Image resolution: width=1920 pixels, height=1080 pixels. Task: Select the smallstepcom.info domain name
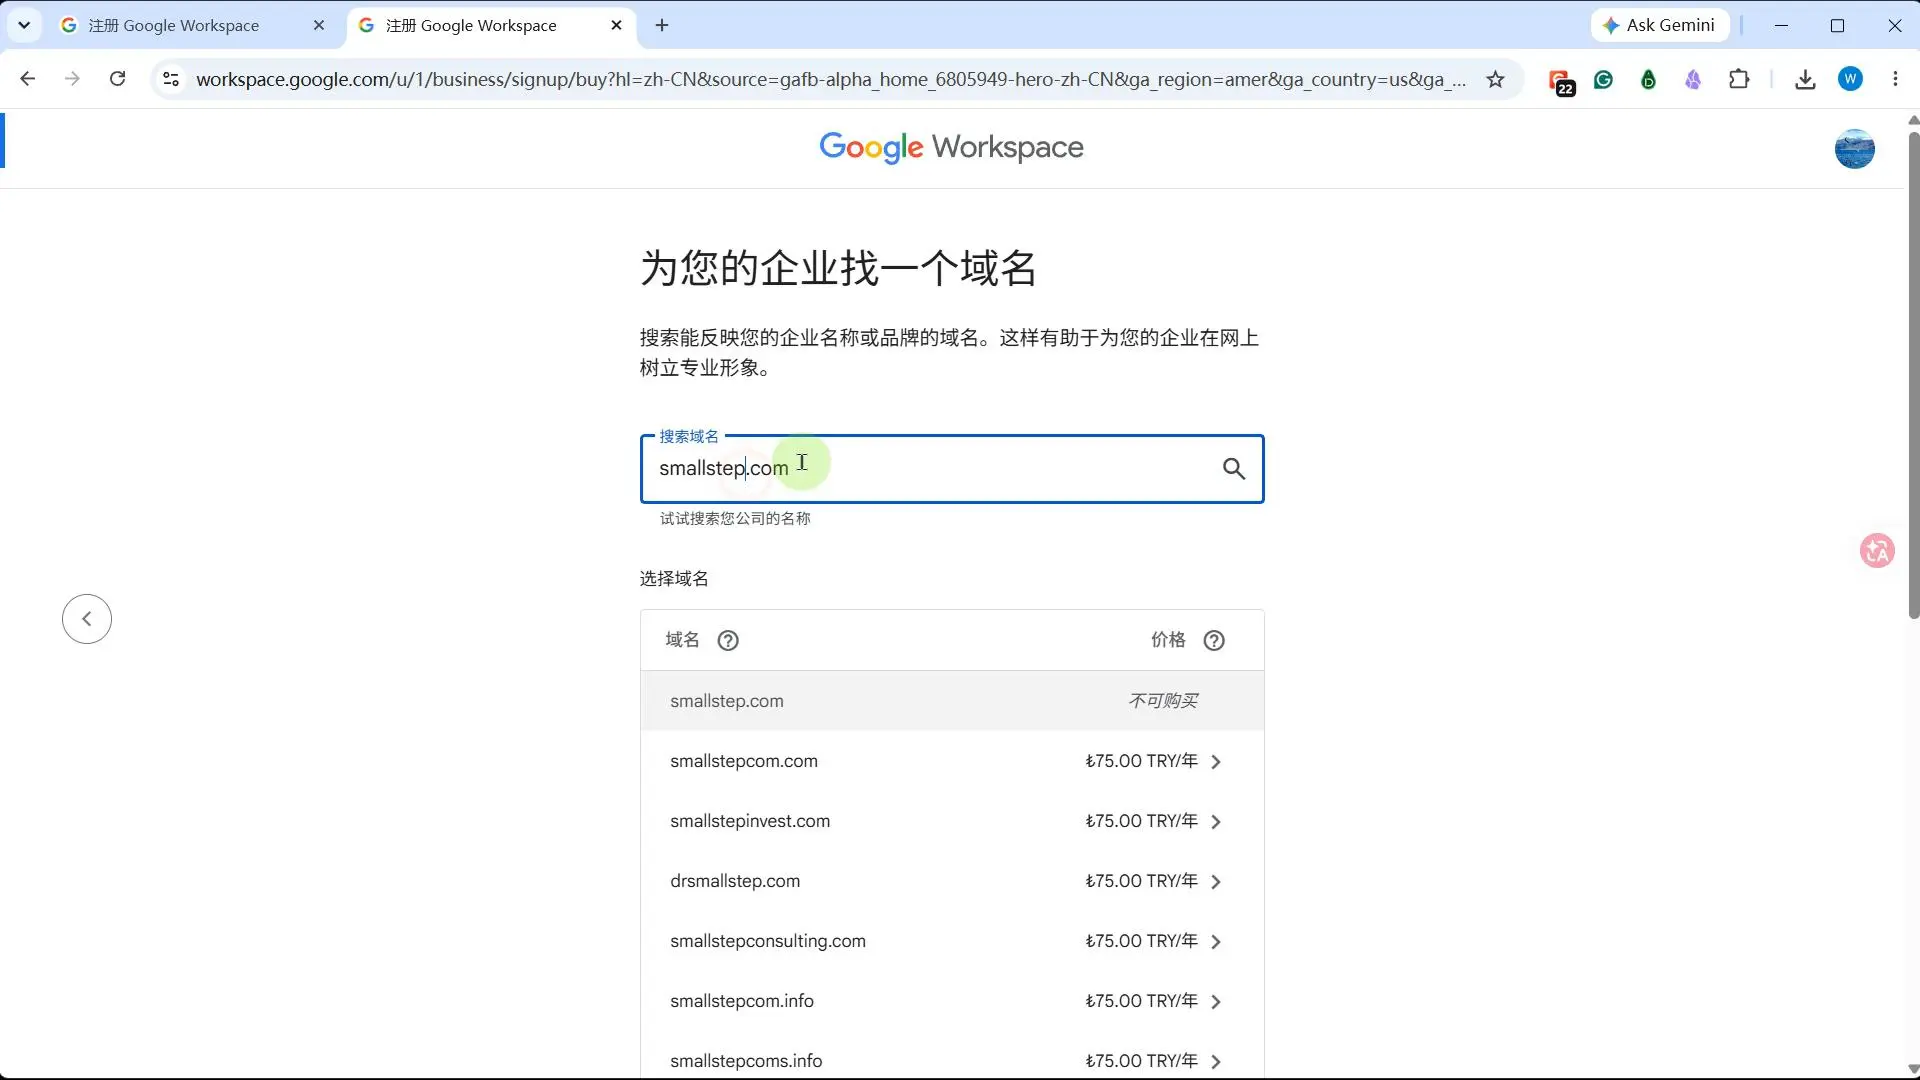(x=742, y=1001)
